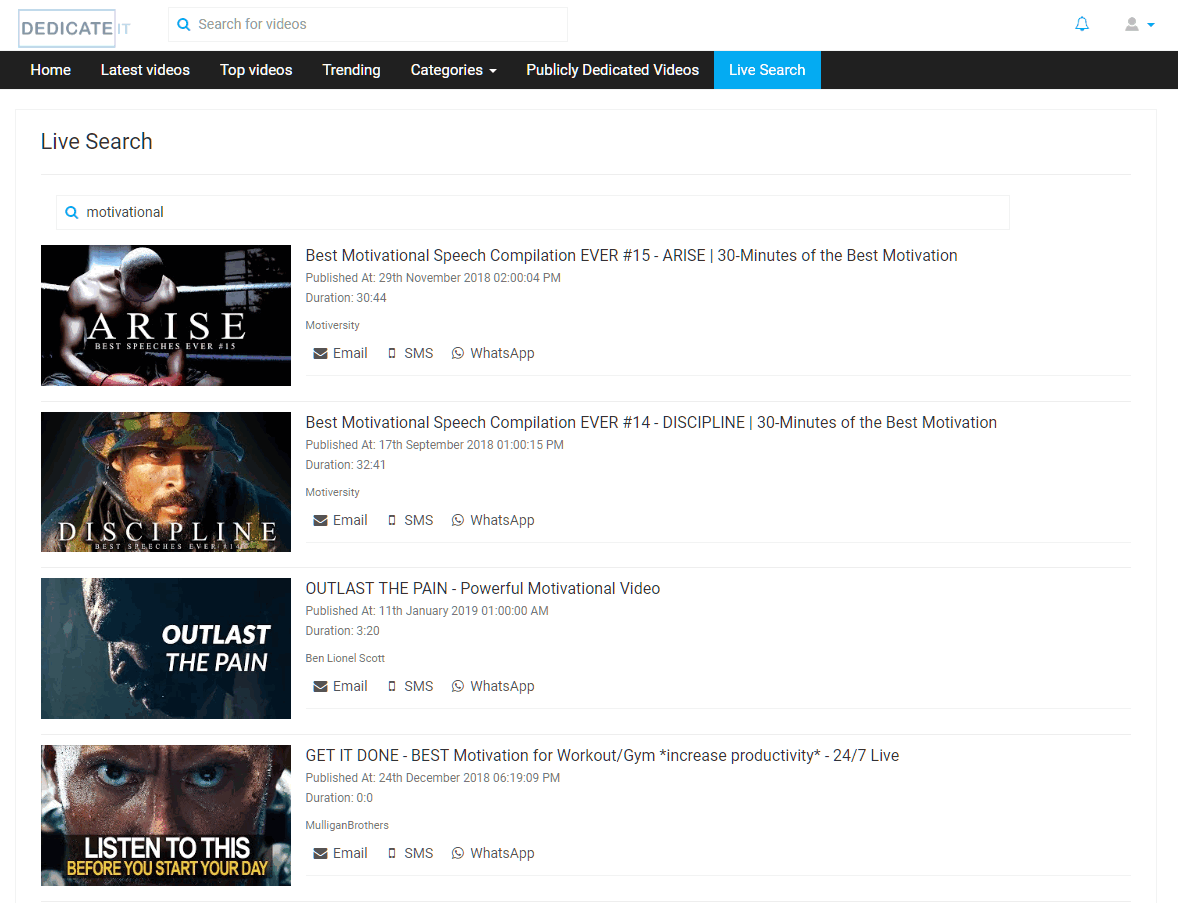Open OUTLAST THE PAIN video title
Image resolution: width=1178 pixels, height=903 pixels.
pyautogui.click(x=482, y=588)
